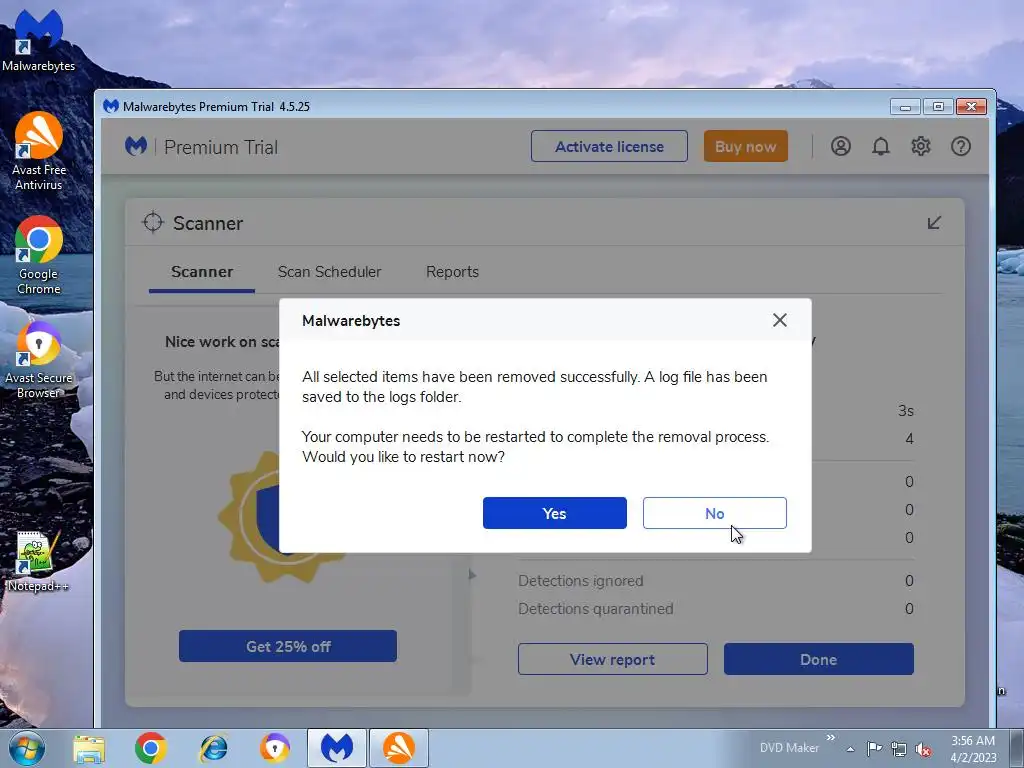Show hidden tray icons arrow
This screenshot has height=768, width=1024.
[x=850, y=749]
